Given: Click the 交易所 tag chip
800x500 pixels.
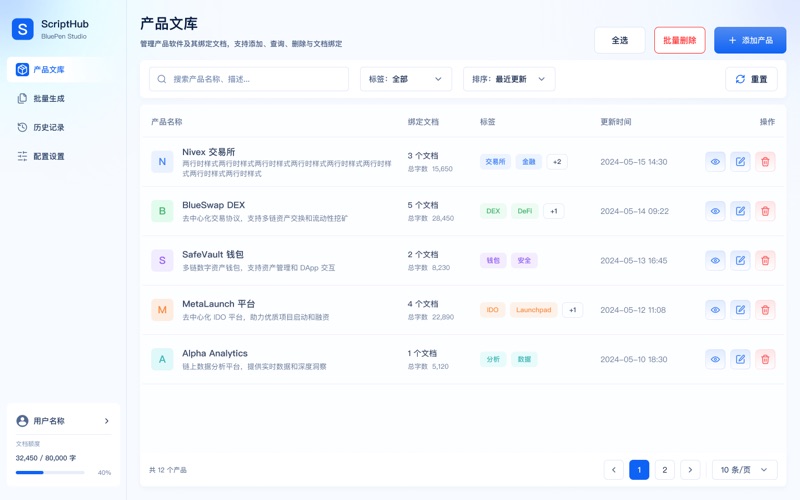Looking at the screenshot, I should (495, 162).
